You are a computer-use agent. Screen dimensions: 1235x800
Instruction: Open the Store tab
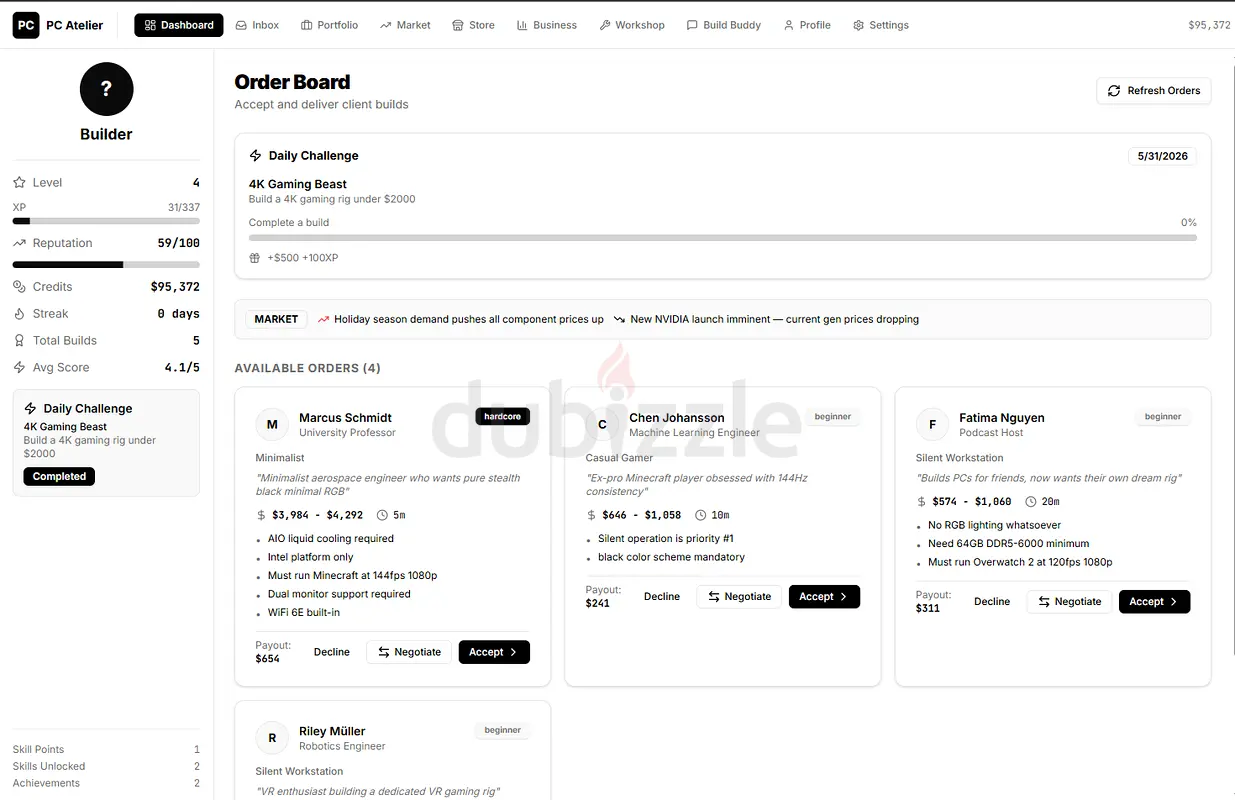[473, 25]
